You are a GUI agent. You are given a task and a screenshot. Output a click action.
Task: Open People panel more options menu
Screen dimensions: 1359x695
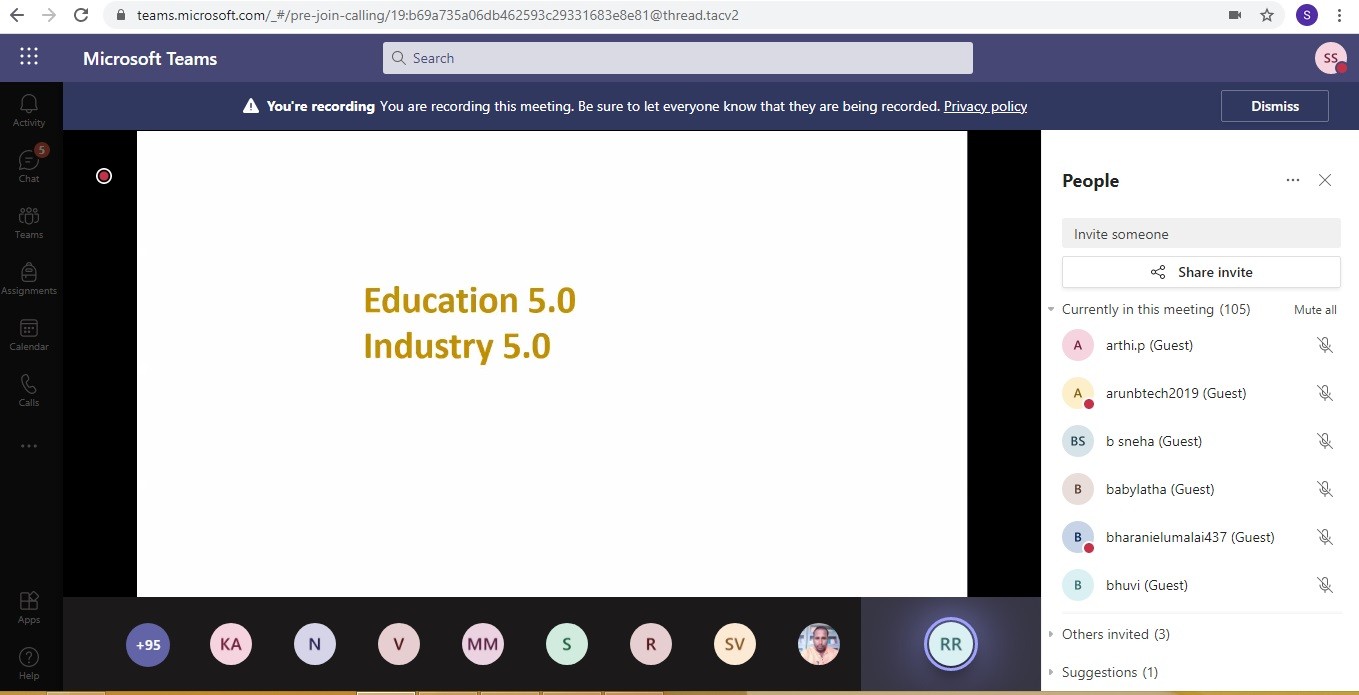(1292, 180)
